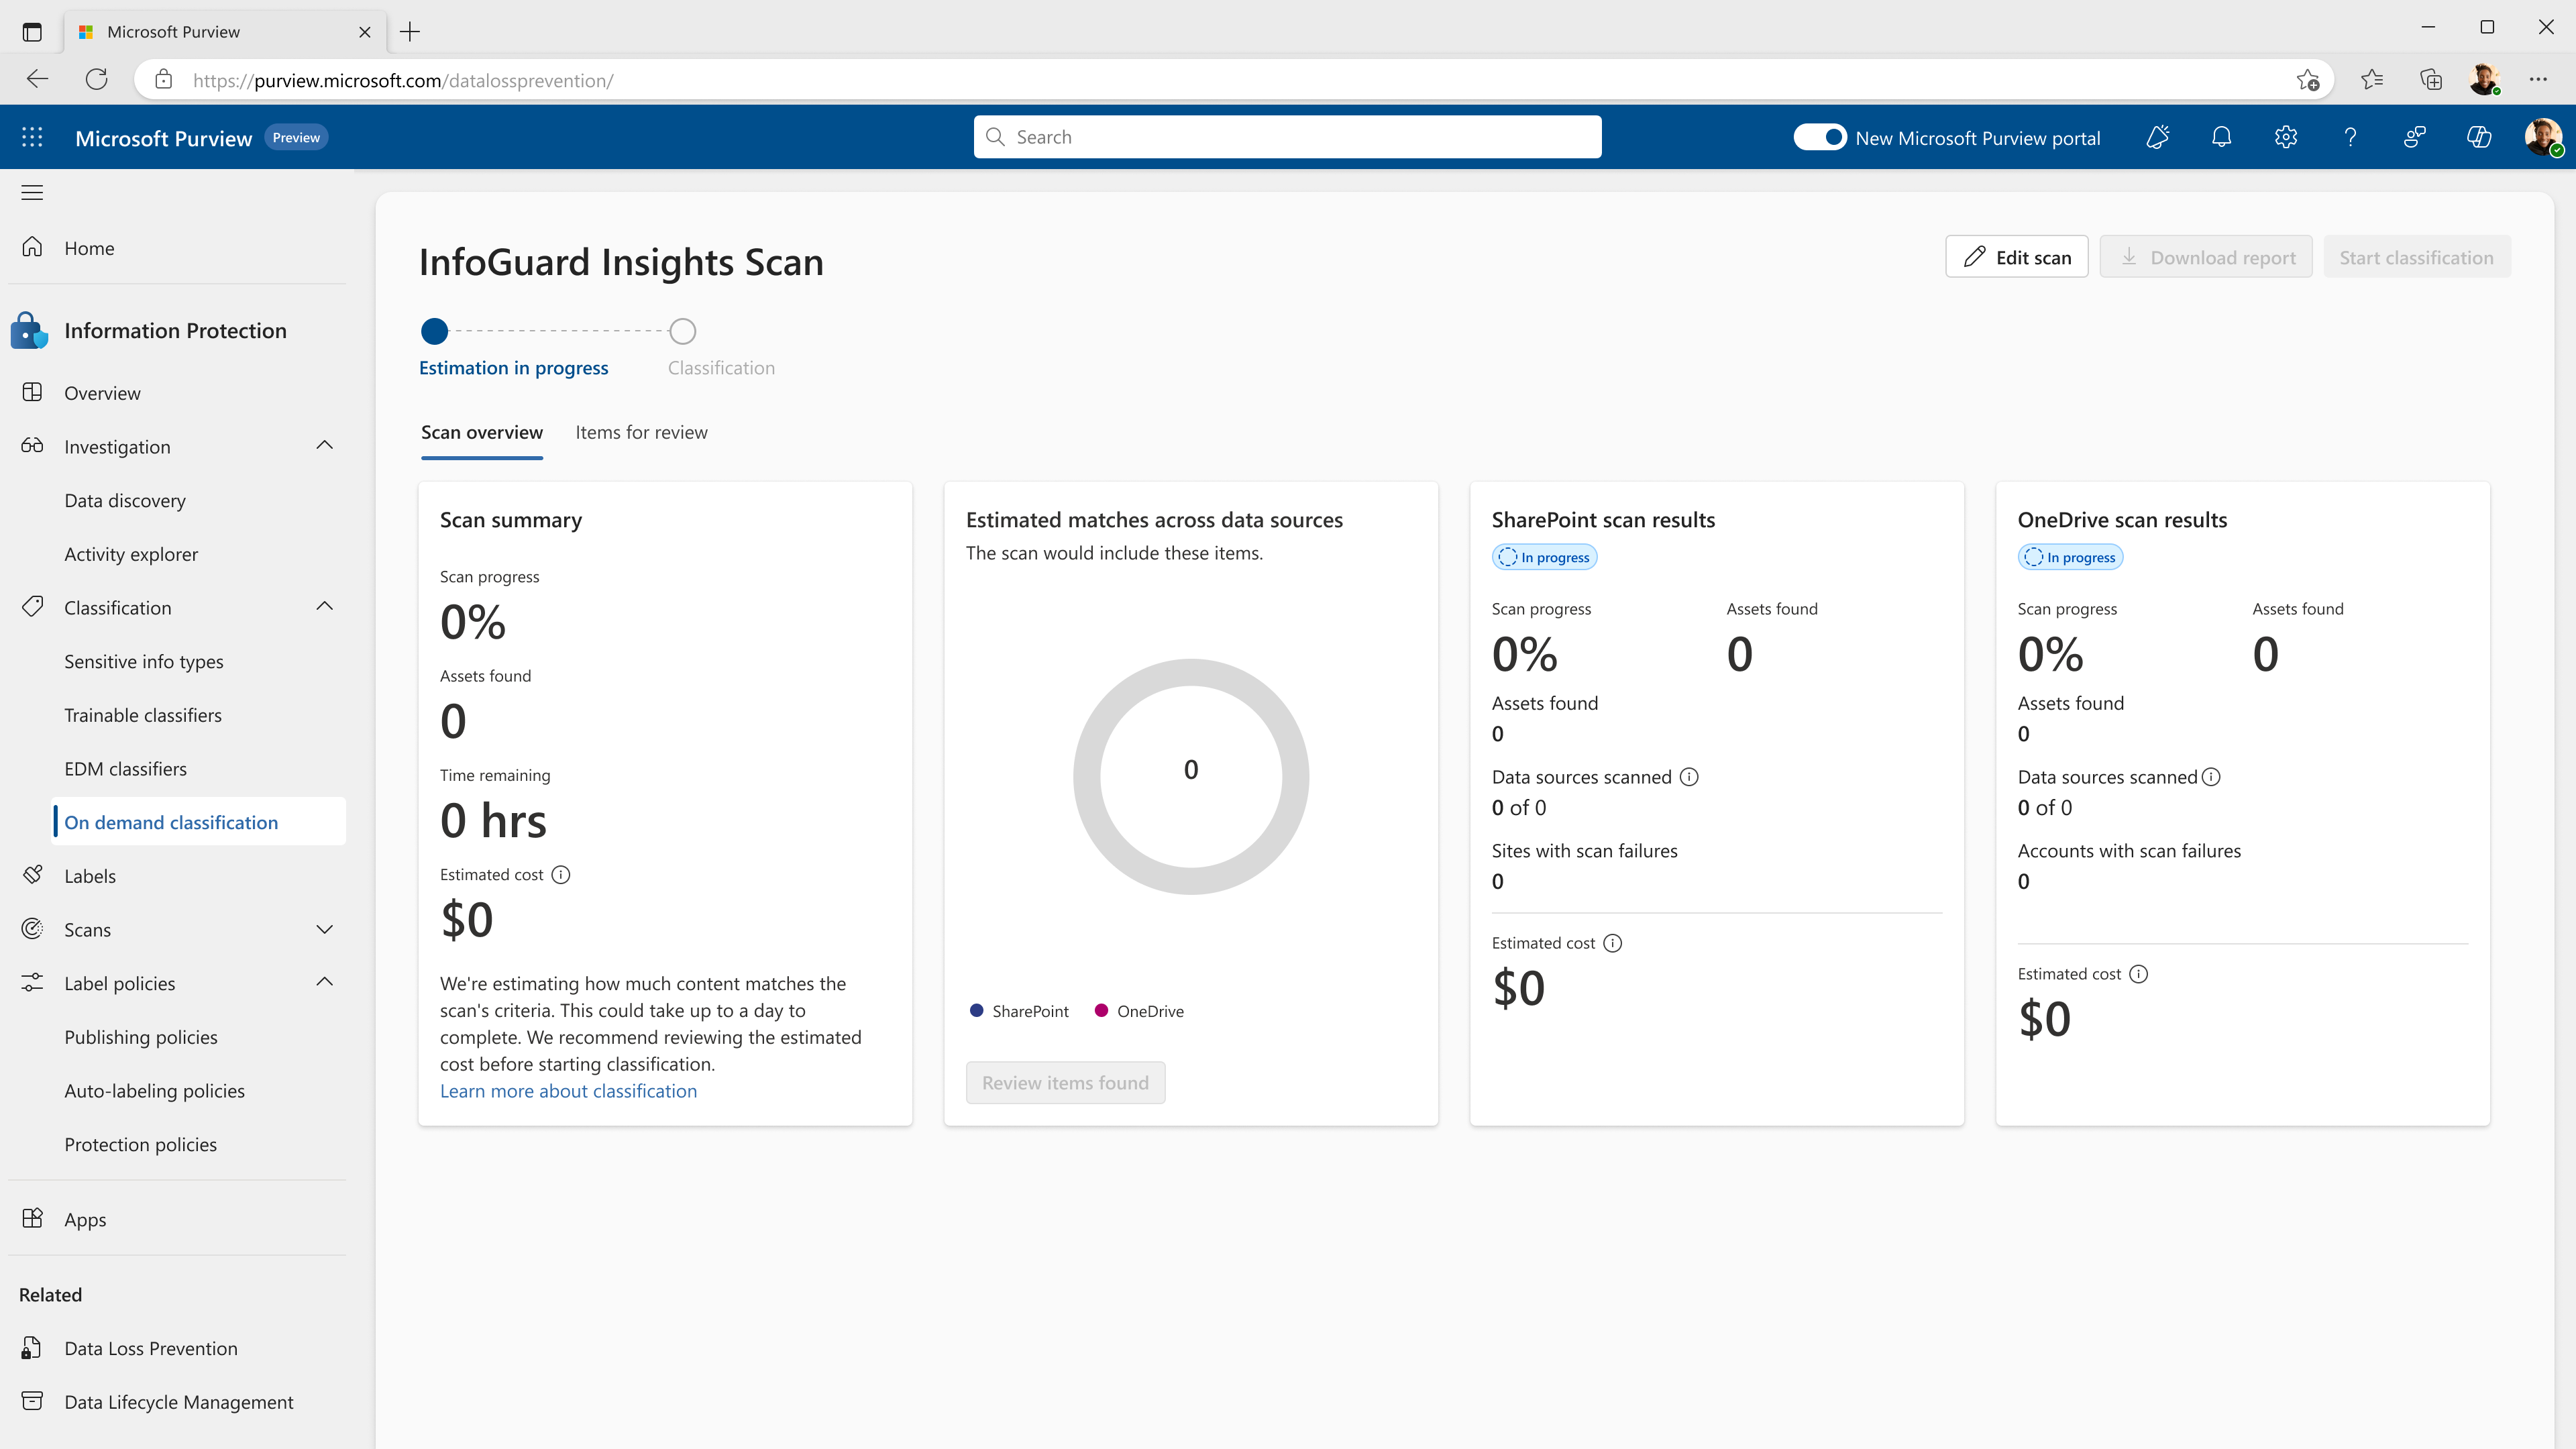Select the Scan overview tab

tap(482, 433)
